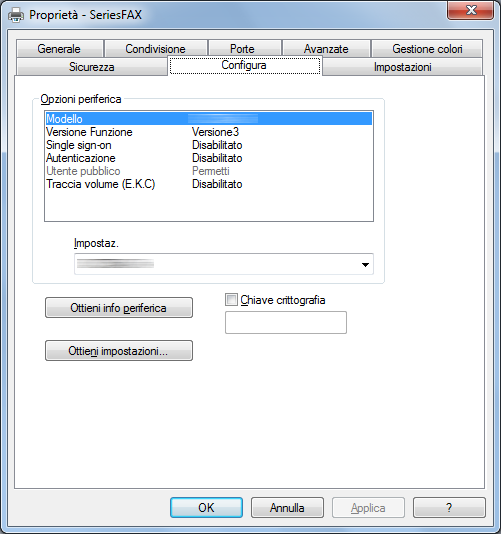The image size is (501, 534).
Task: Click the greyed Applica button
Action: [x=368, y=507]
